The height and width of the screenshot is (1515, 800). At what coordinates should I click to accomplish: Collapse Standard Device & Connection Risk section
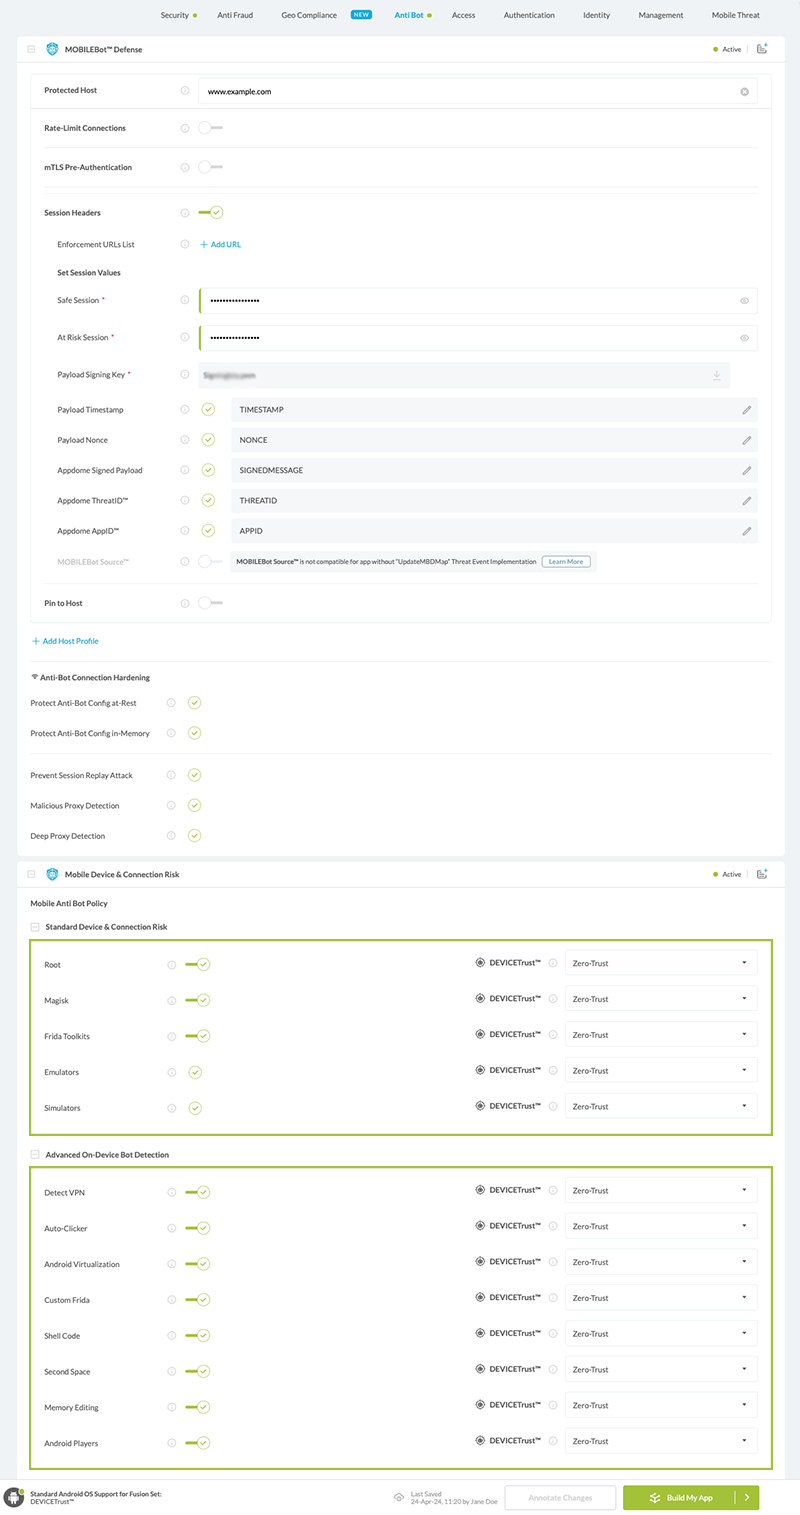(36, 927)
